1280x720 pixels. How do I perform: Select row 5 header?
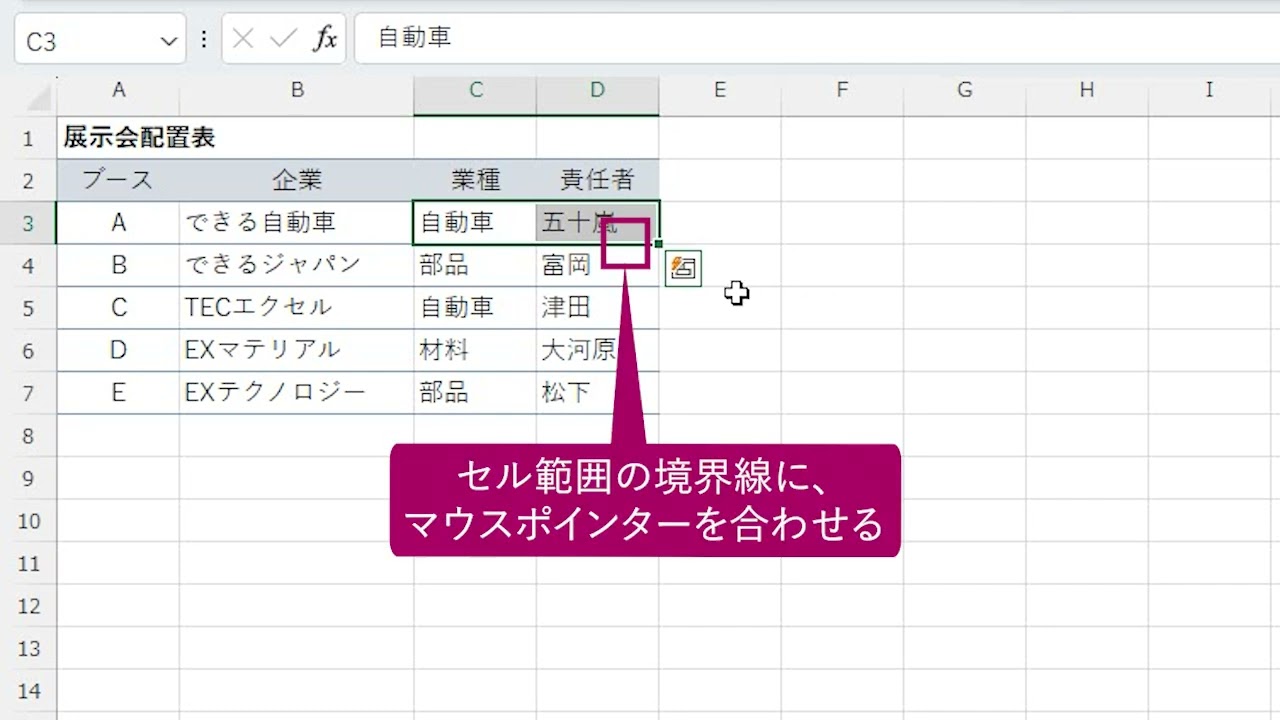point(28,308)
